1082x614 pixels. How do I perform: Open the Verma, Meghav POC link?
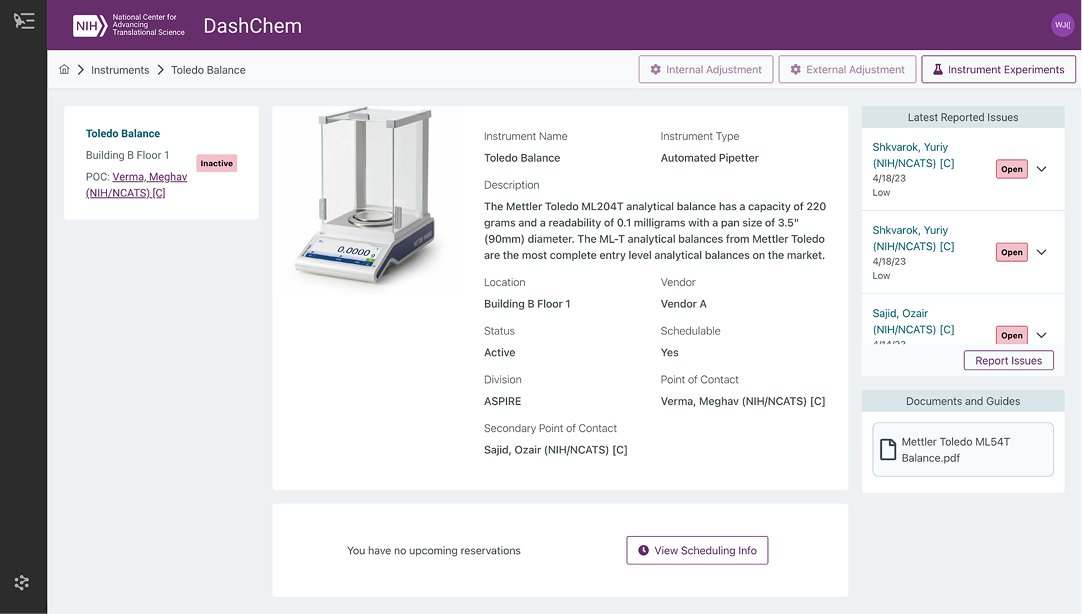click(x=138, y=185)
